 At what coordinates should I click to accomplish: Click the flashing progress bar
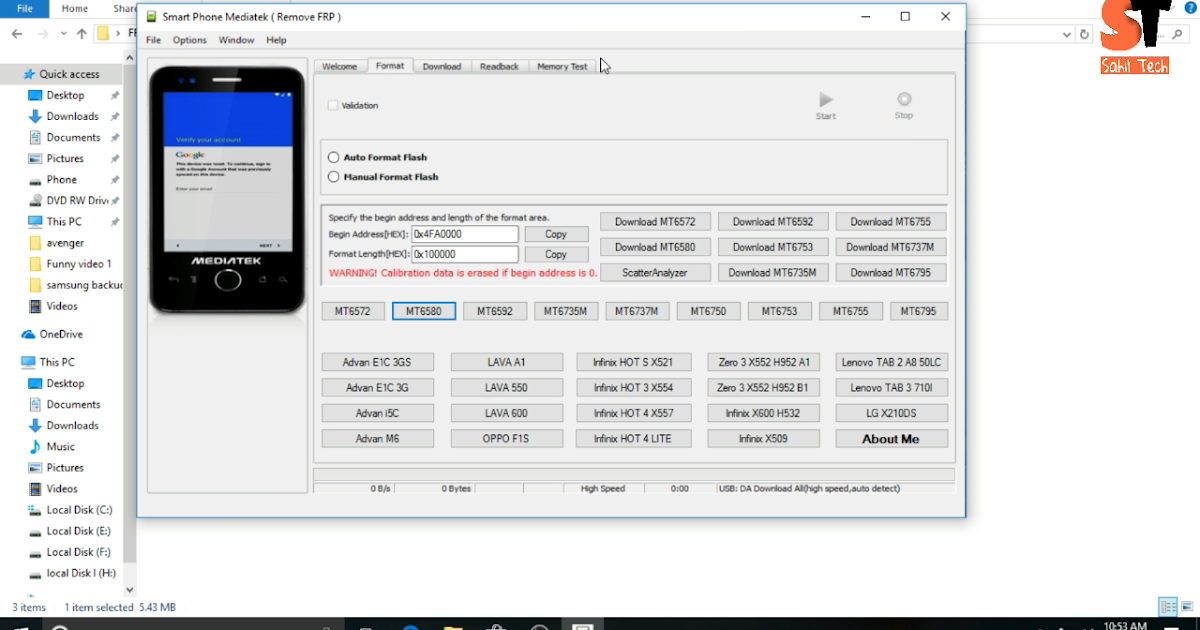pos(634,475)
